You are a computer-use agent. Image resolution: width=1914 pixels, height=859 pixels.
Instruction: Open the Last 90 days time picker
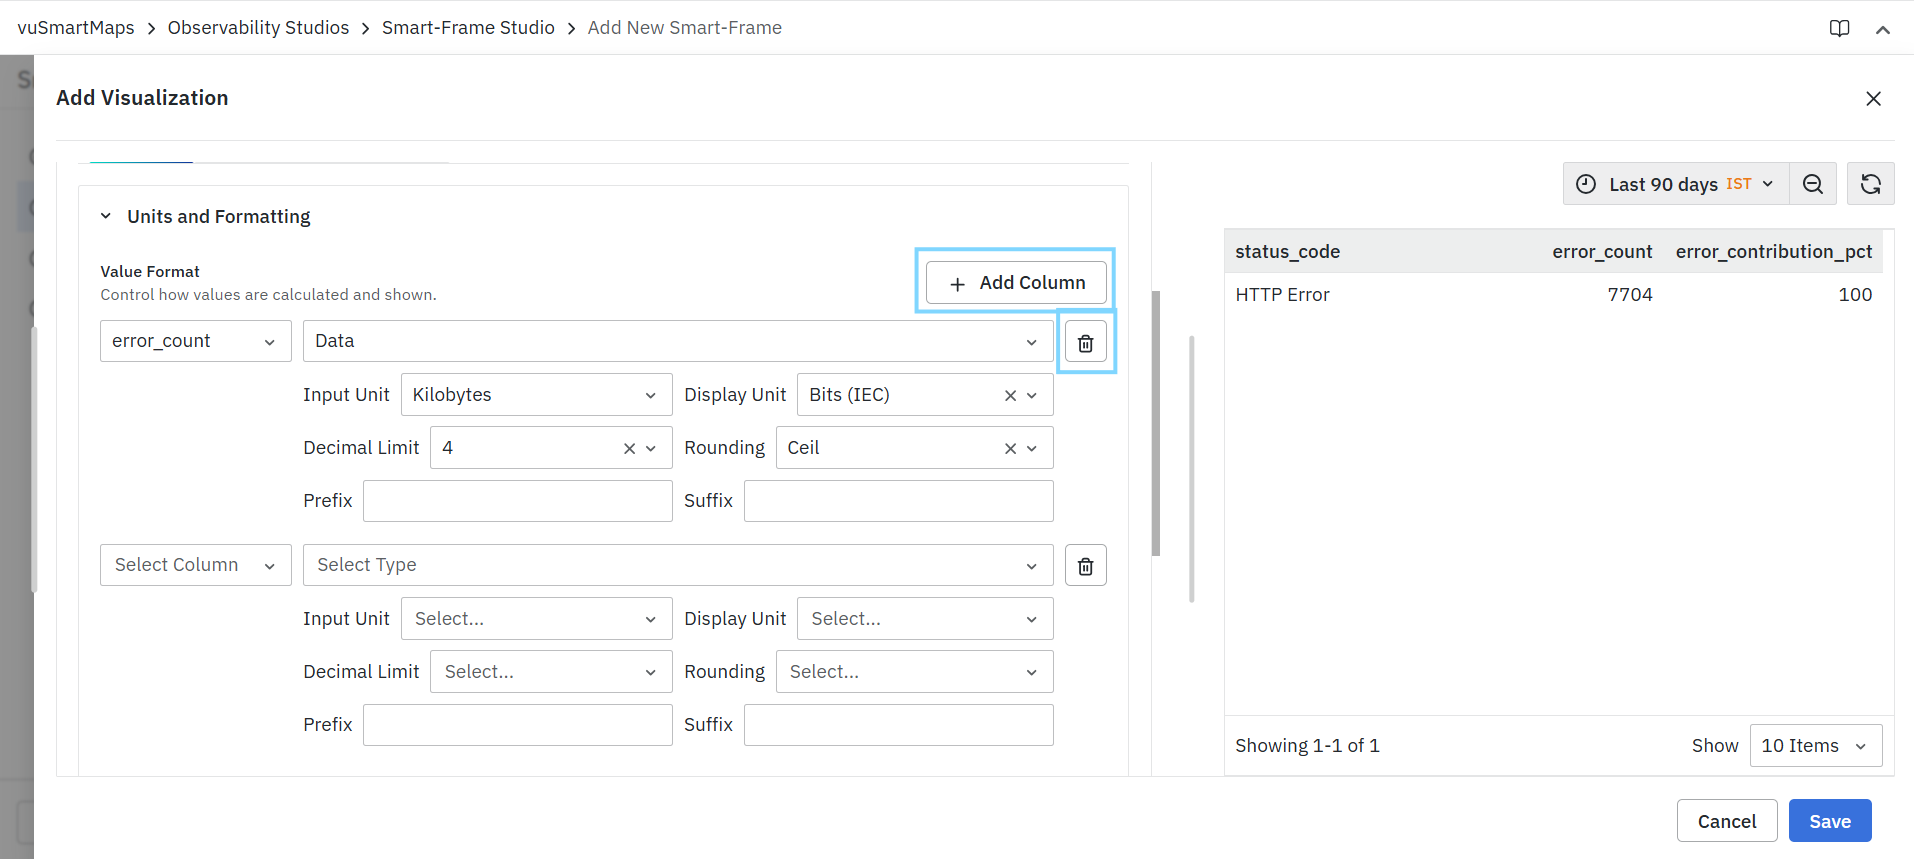[x=1676, y=184]
